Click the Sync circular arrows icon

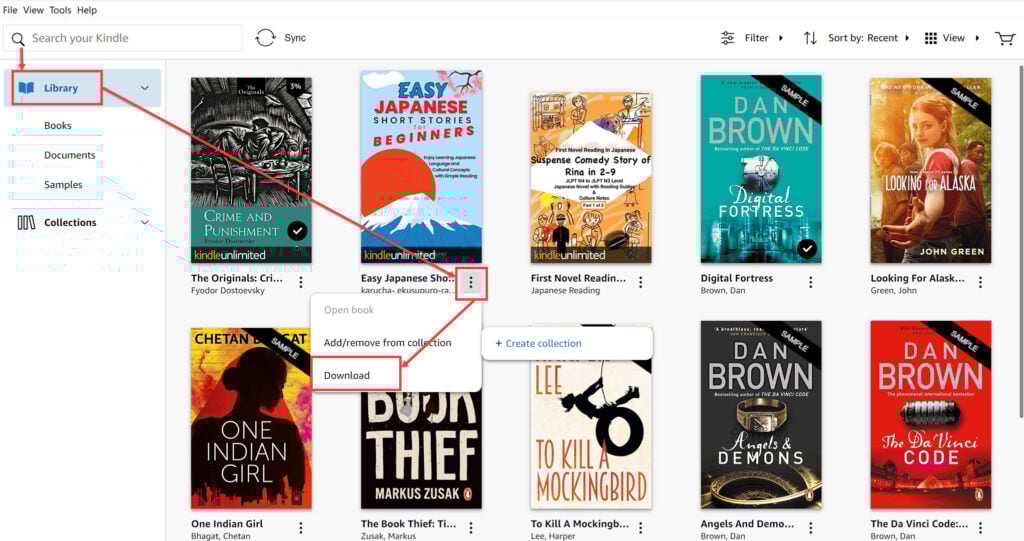[265, 38]
